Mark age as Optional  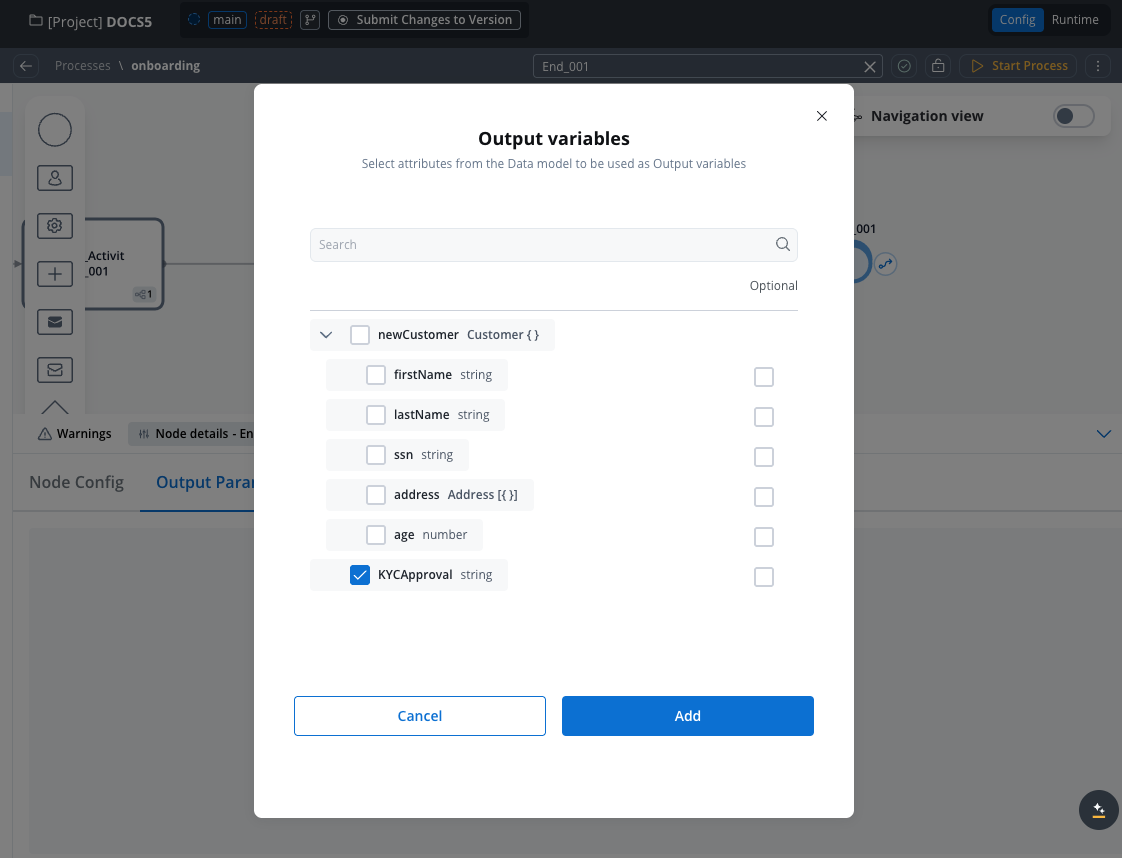click(x=764, y=537)
